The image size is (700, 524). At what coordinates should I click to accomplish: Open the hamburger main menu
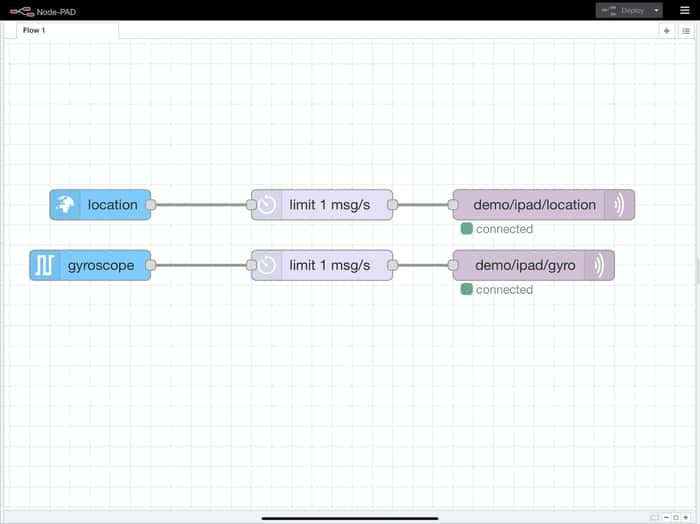tap(685, 10)
